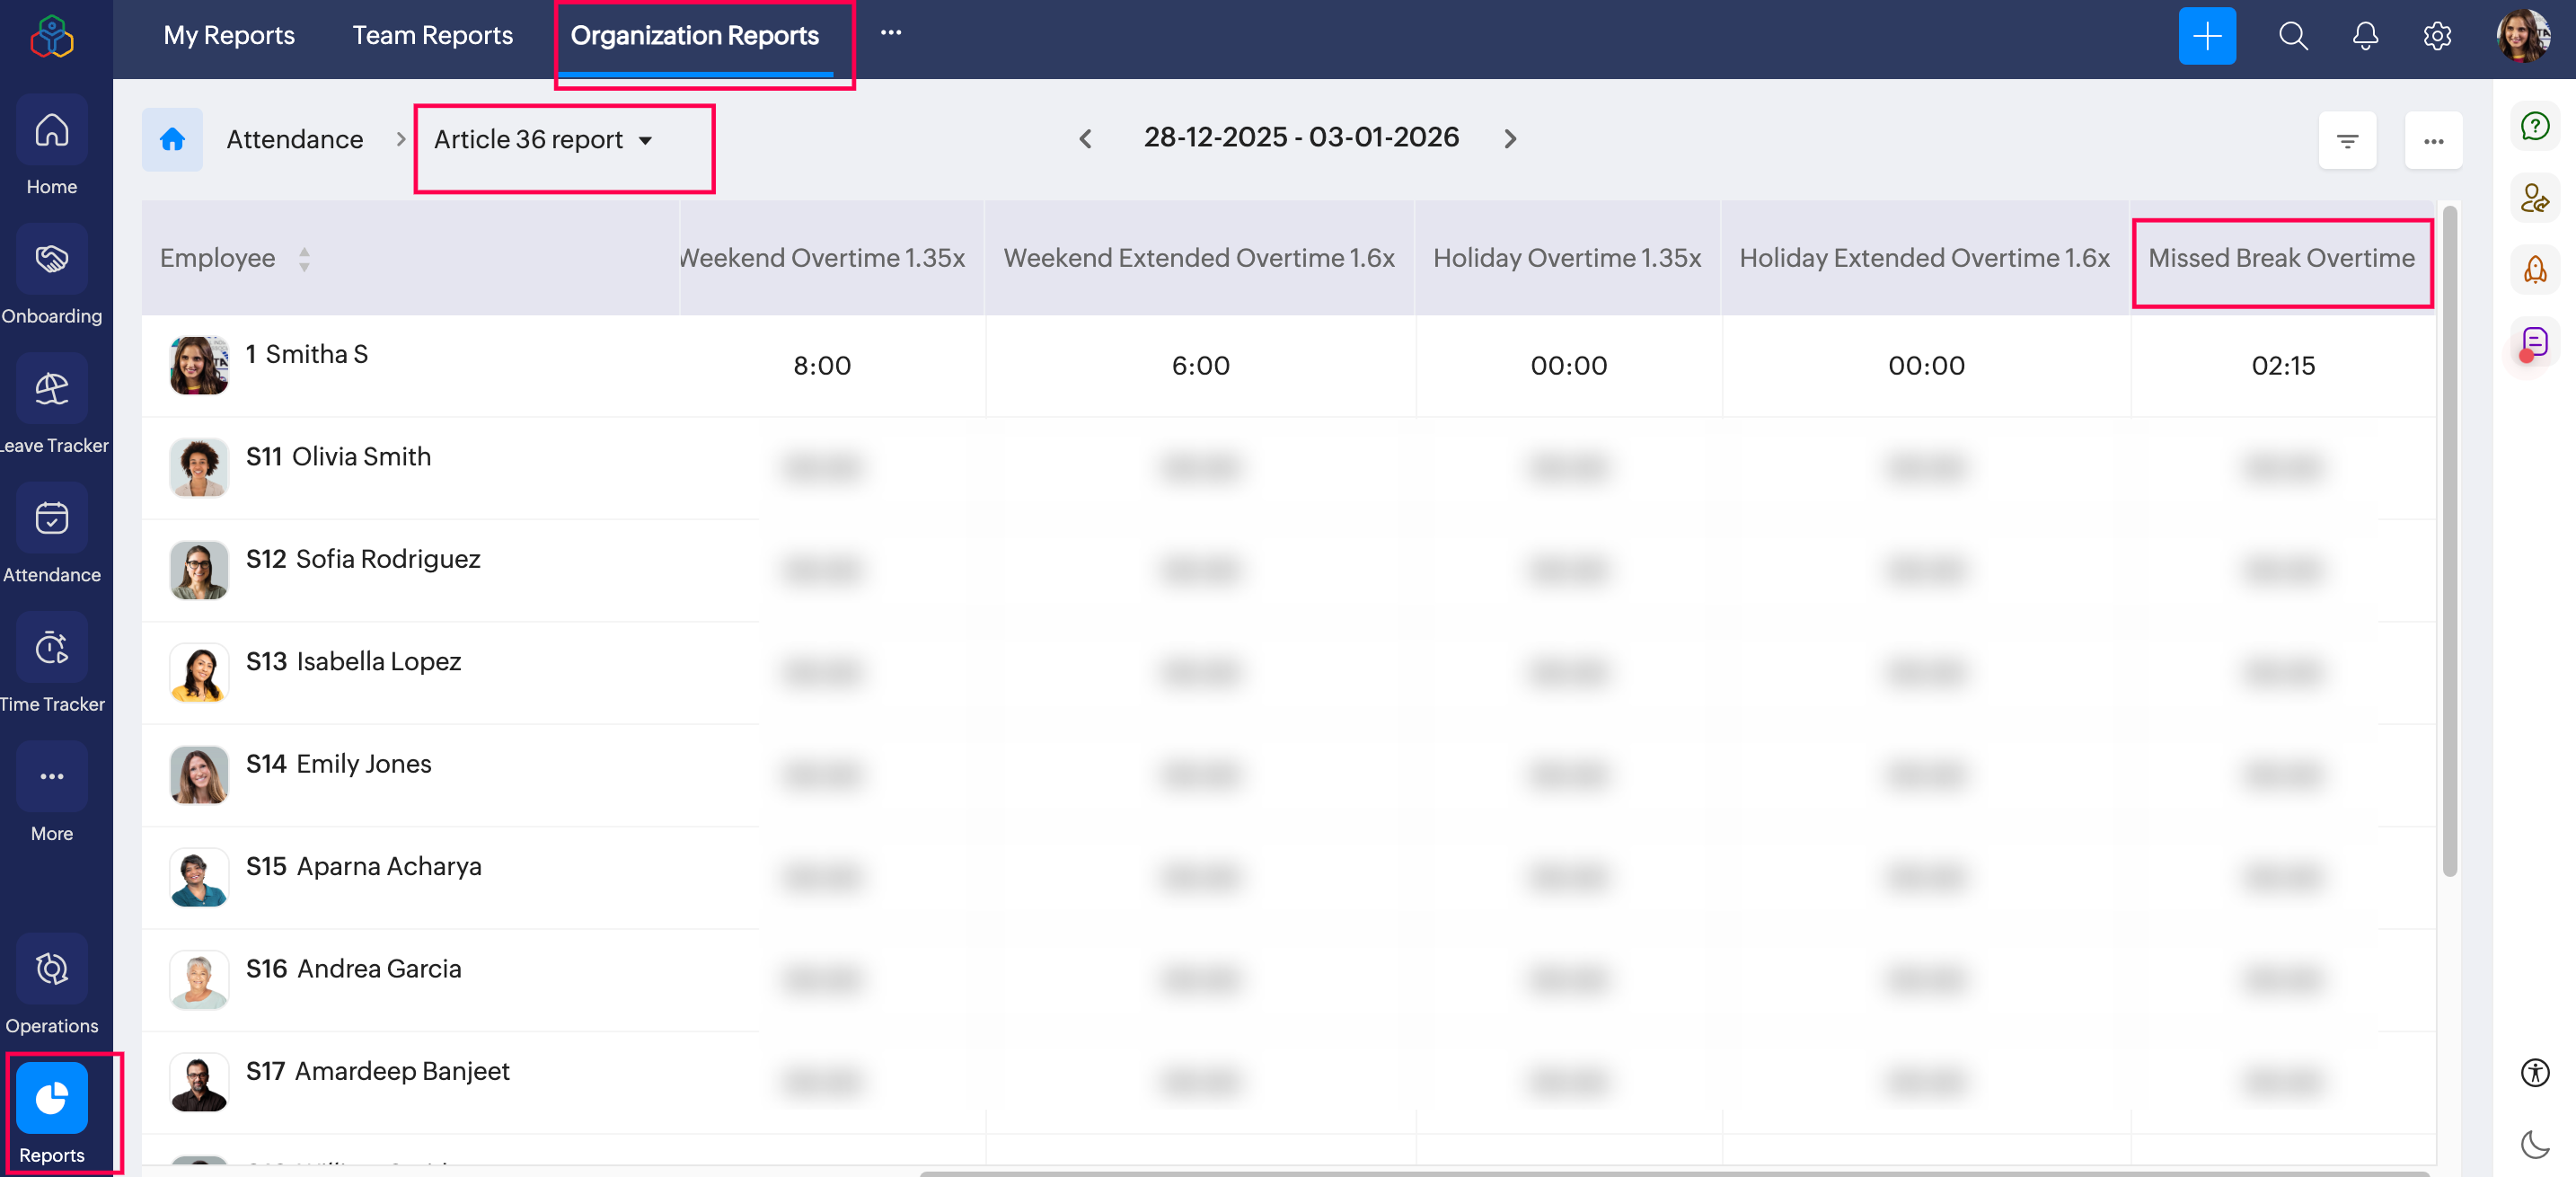Go to Time Tracker from sidebar
This screenshot has width=2576, height=1177.
[x=52, y=649]
